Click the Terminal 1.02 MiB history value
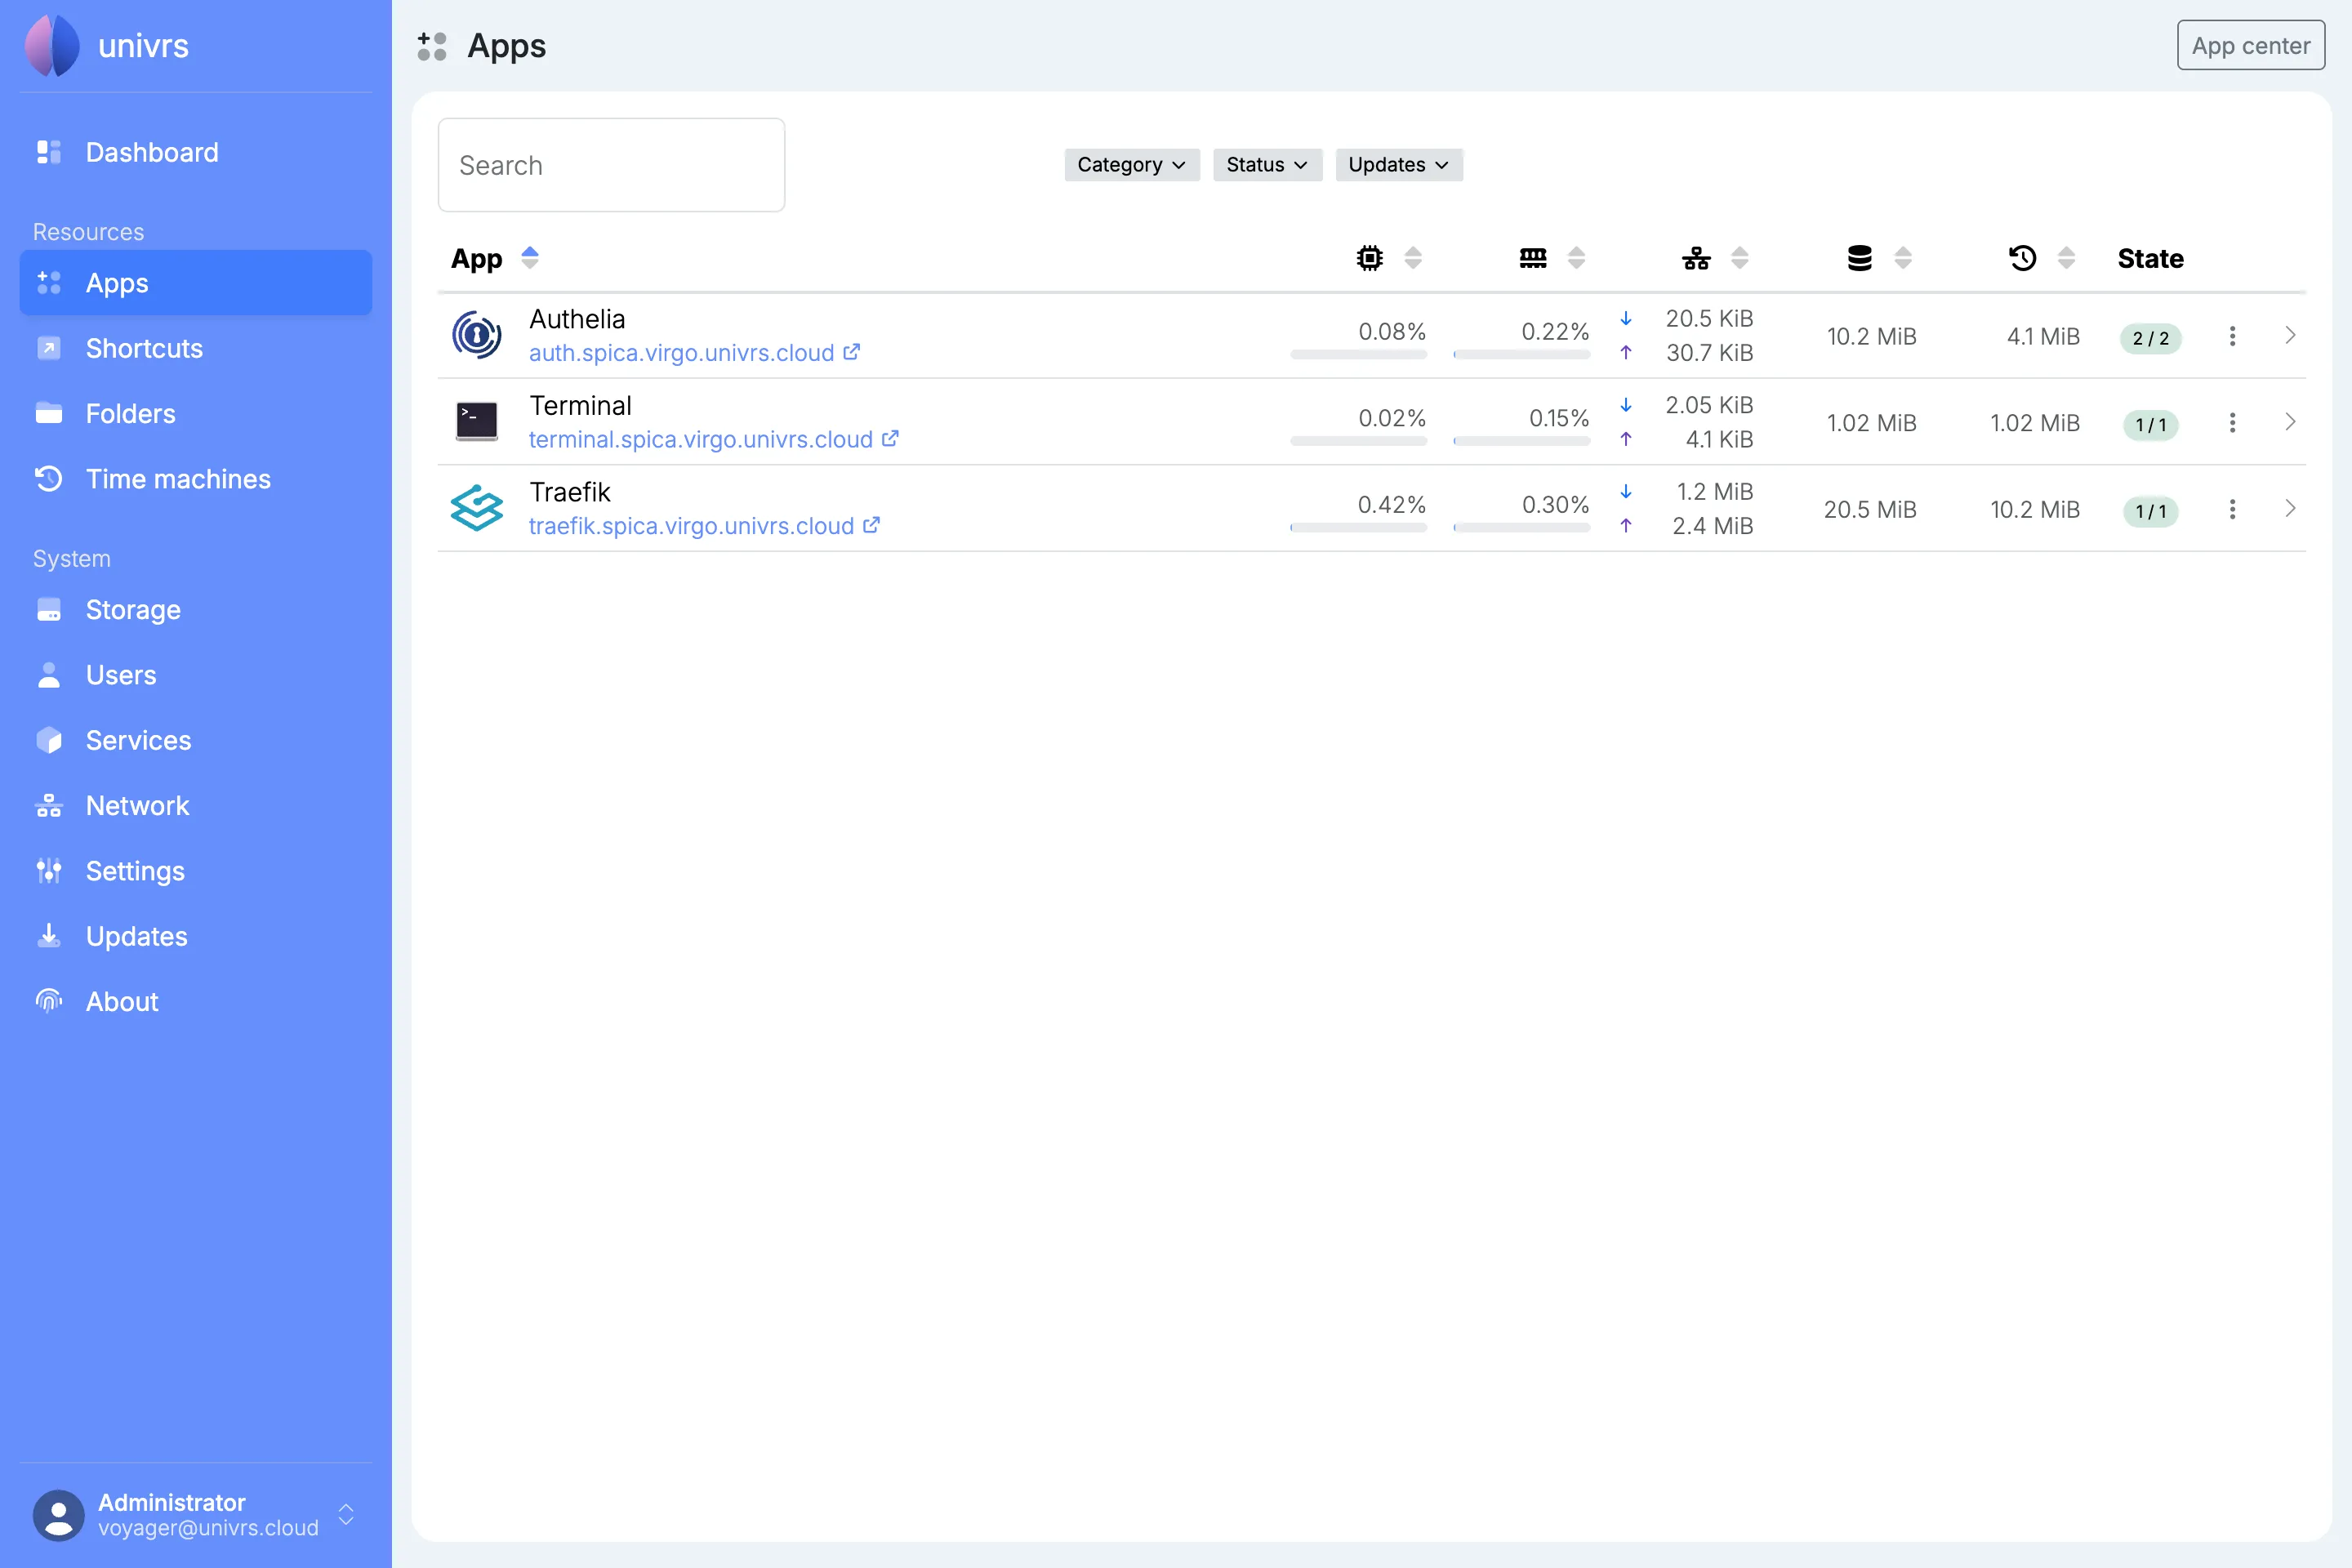This screenshot has width=2352, height=1568. click(2035, 423)
